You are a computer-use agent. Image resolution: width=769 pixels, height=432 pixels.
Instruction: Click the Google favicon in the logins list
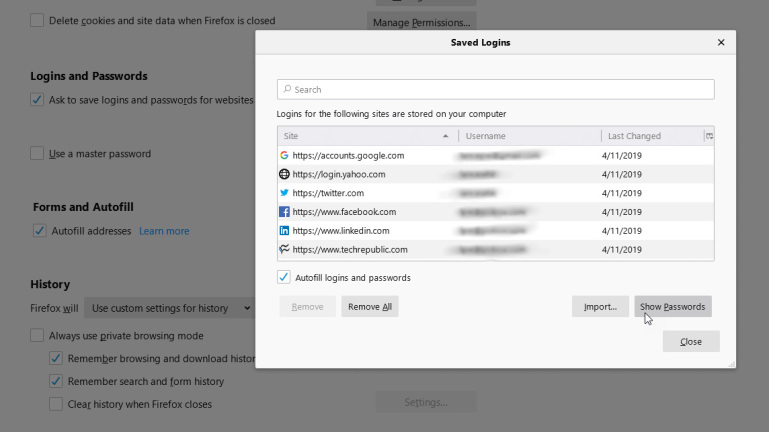tap(284, 155)
